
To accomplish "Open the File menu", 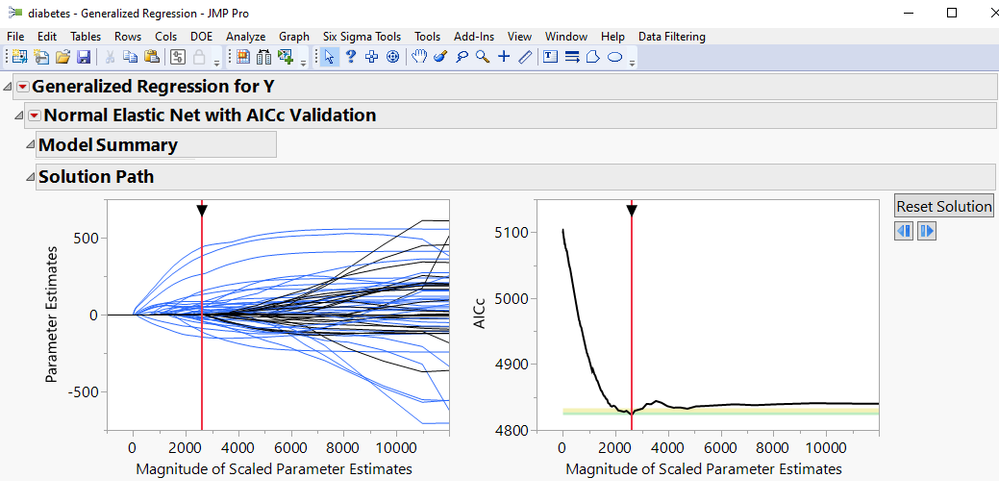I will click(15, 36).
